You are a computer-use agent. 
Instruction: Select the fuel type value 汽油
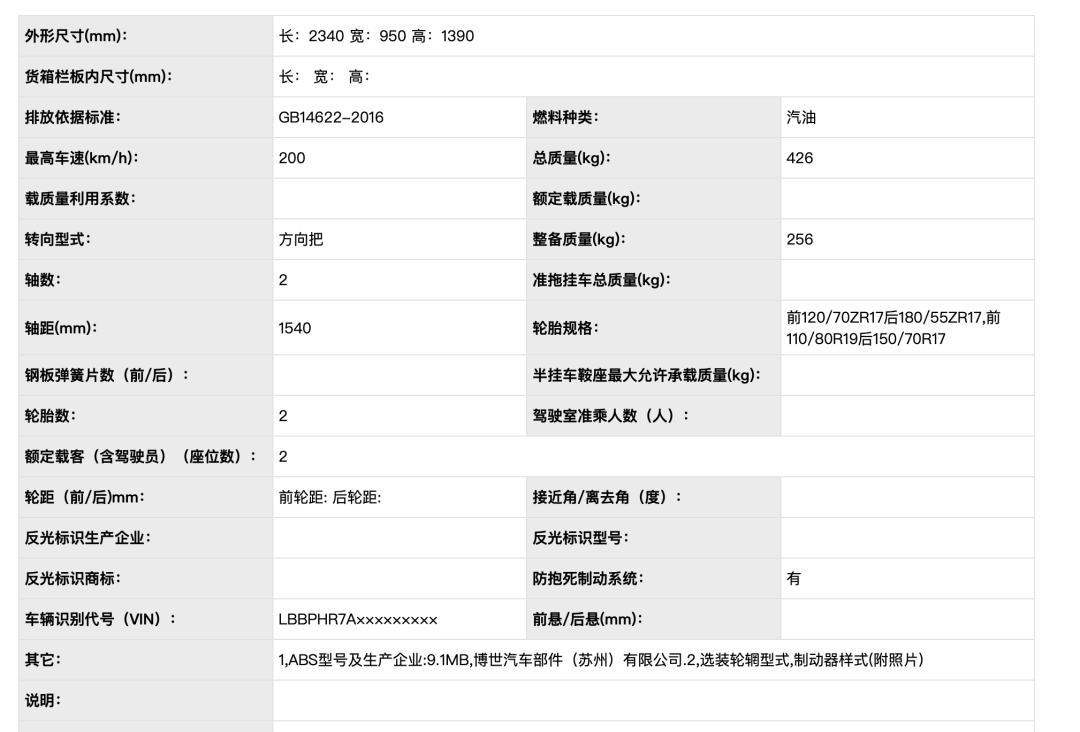tap(796, 117)
